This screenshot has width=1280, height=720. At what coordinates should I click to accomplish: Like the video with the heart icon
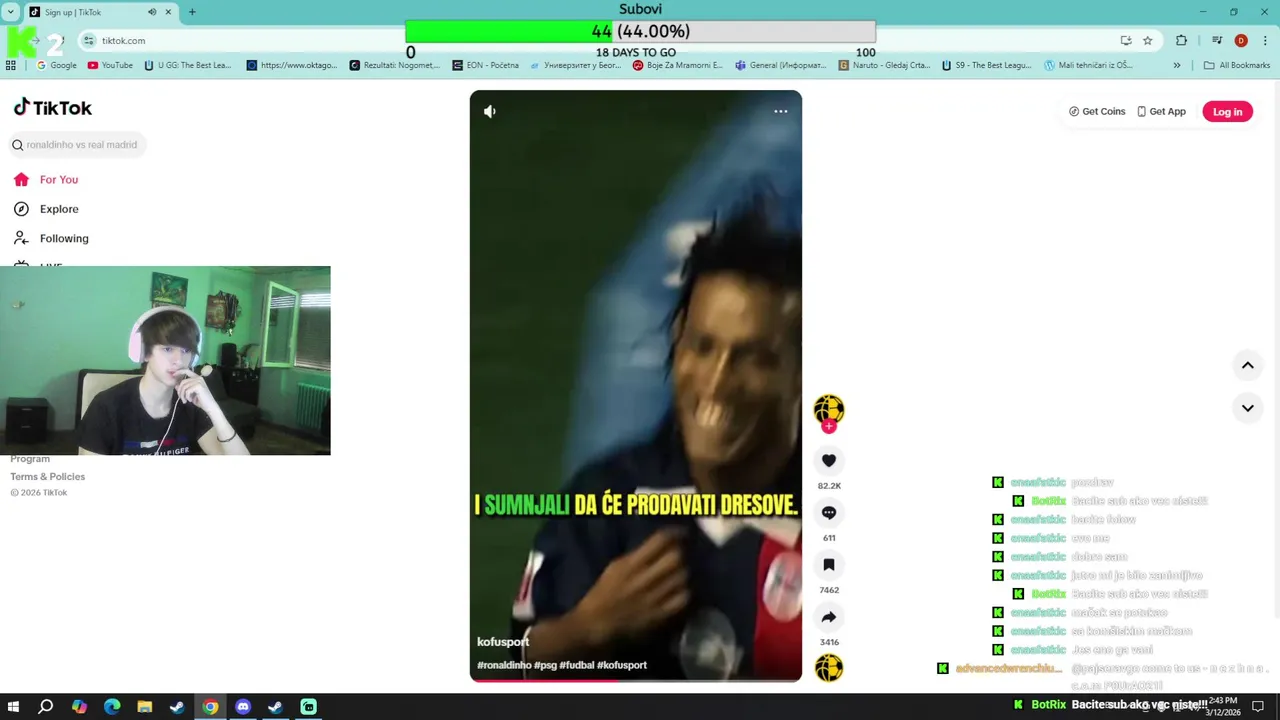(x=829, y=461)
